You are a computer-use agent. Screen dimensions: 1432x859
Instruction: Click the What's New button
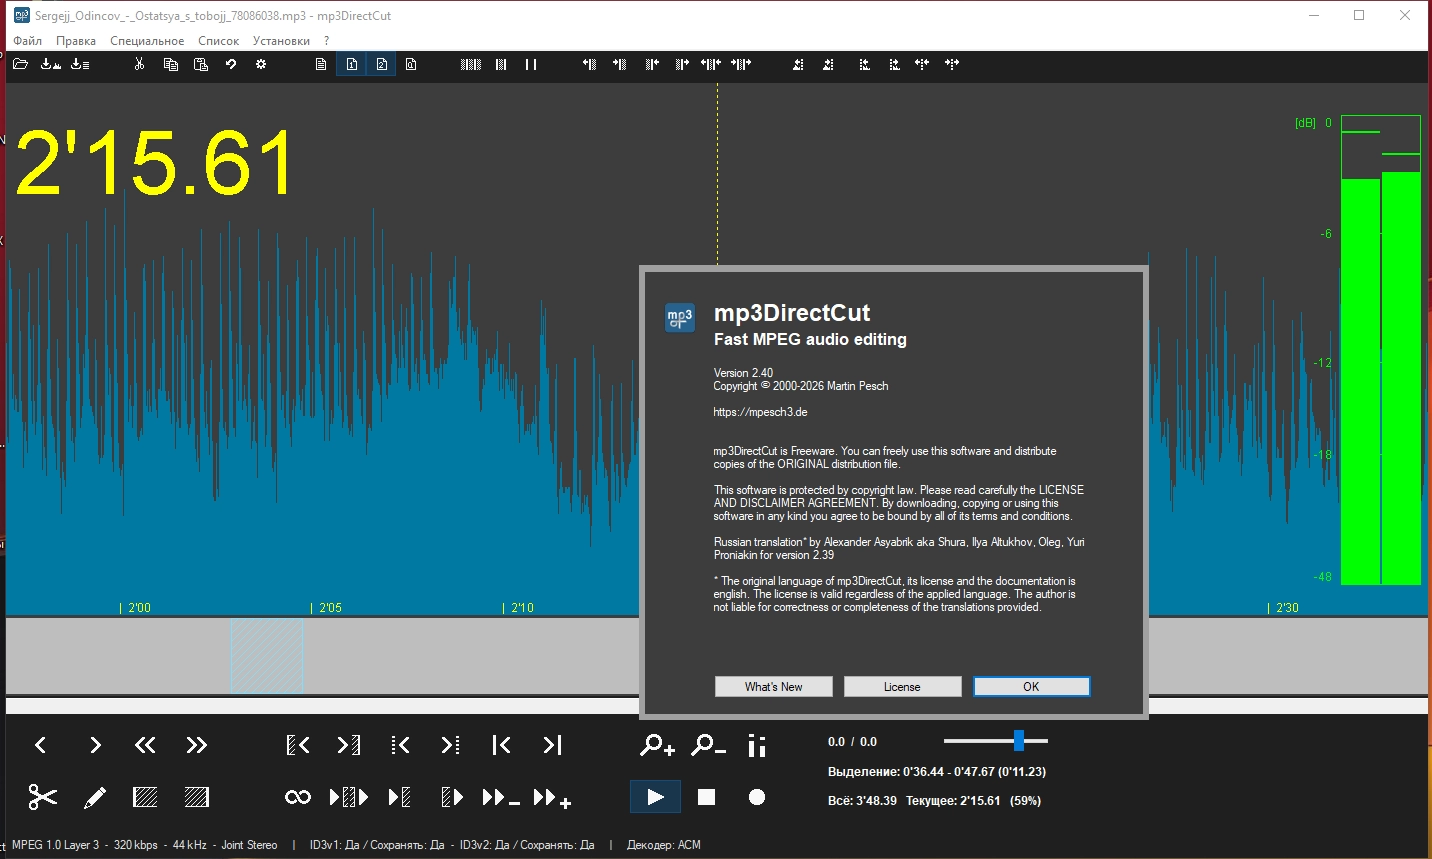tap(773, 687)
